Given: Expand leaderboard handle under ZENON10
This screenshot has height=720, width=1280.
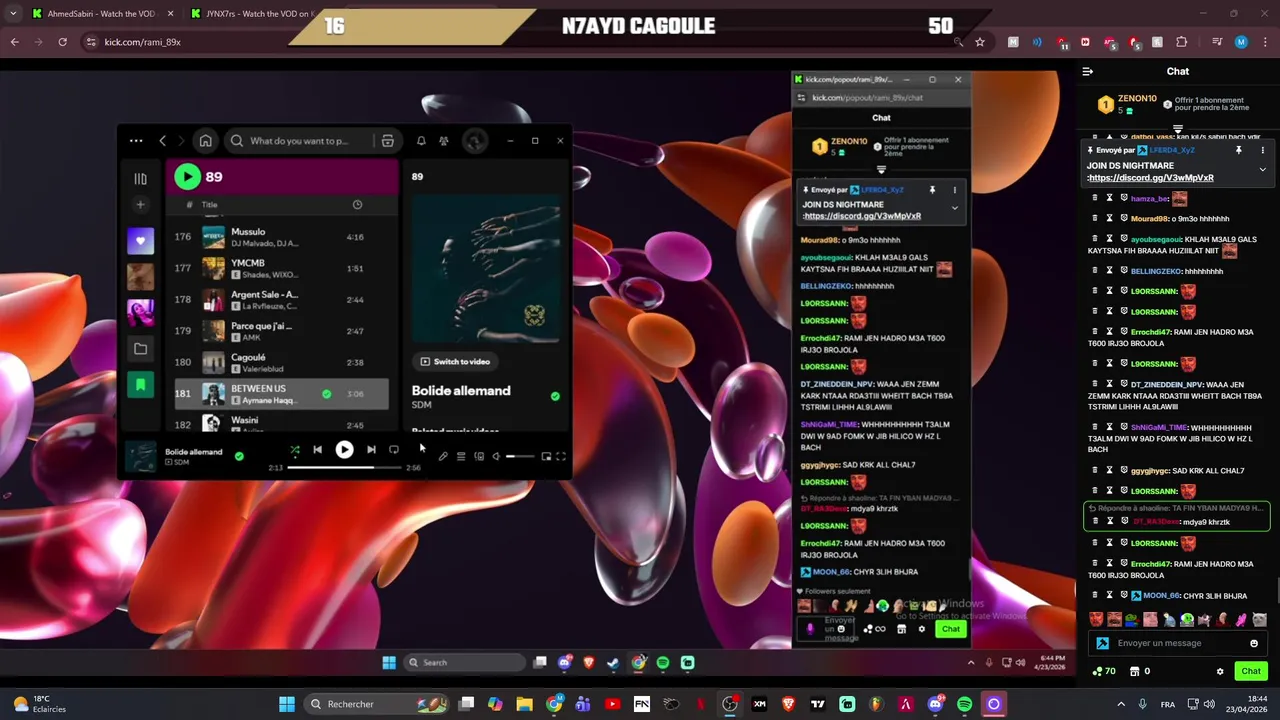Looking at the screenshot, I should tap(1178, 130).
